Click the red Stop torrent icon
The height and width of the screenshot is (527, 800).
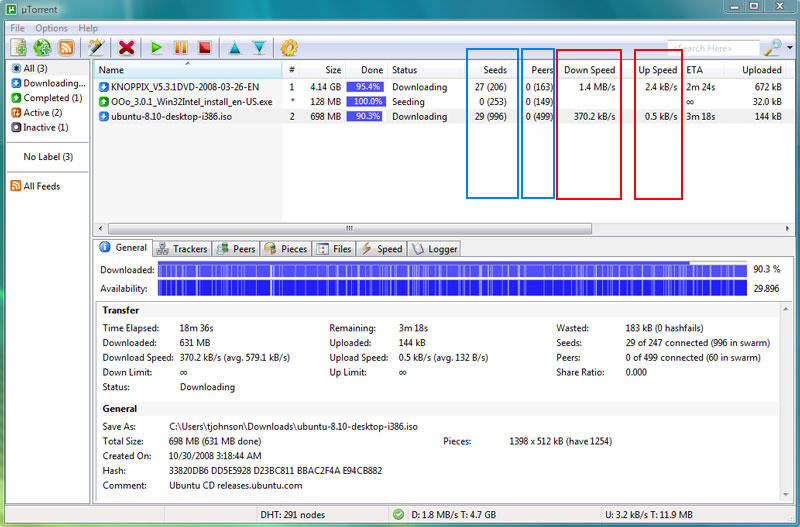[205, 48]
